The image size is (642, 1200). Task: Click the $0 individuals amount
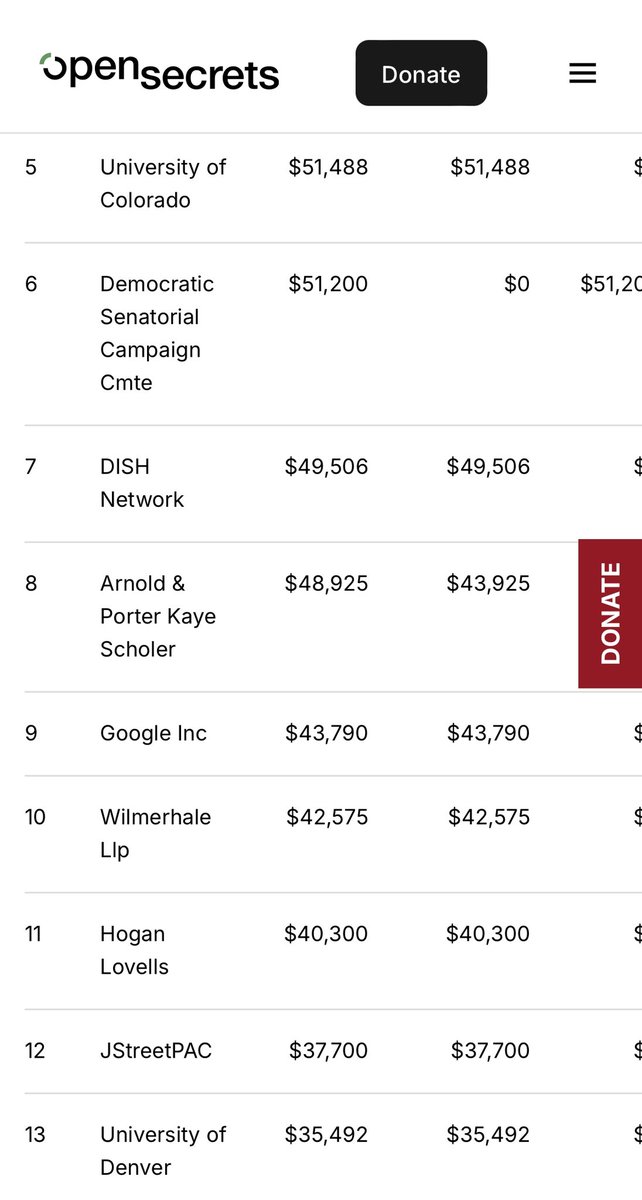pyautogui.click(x=516, y=284)
